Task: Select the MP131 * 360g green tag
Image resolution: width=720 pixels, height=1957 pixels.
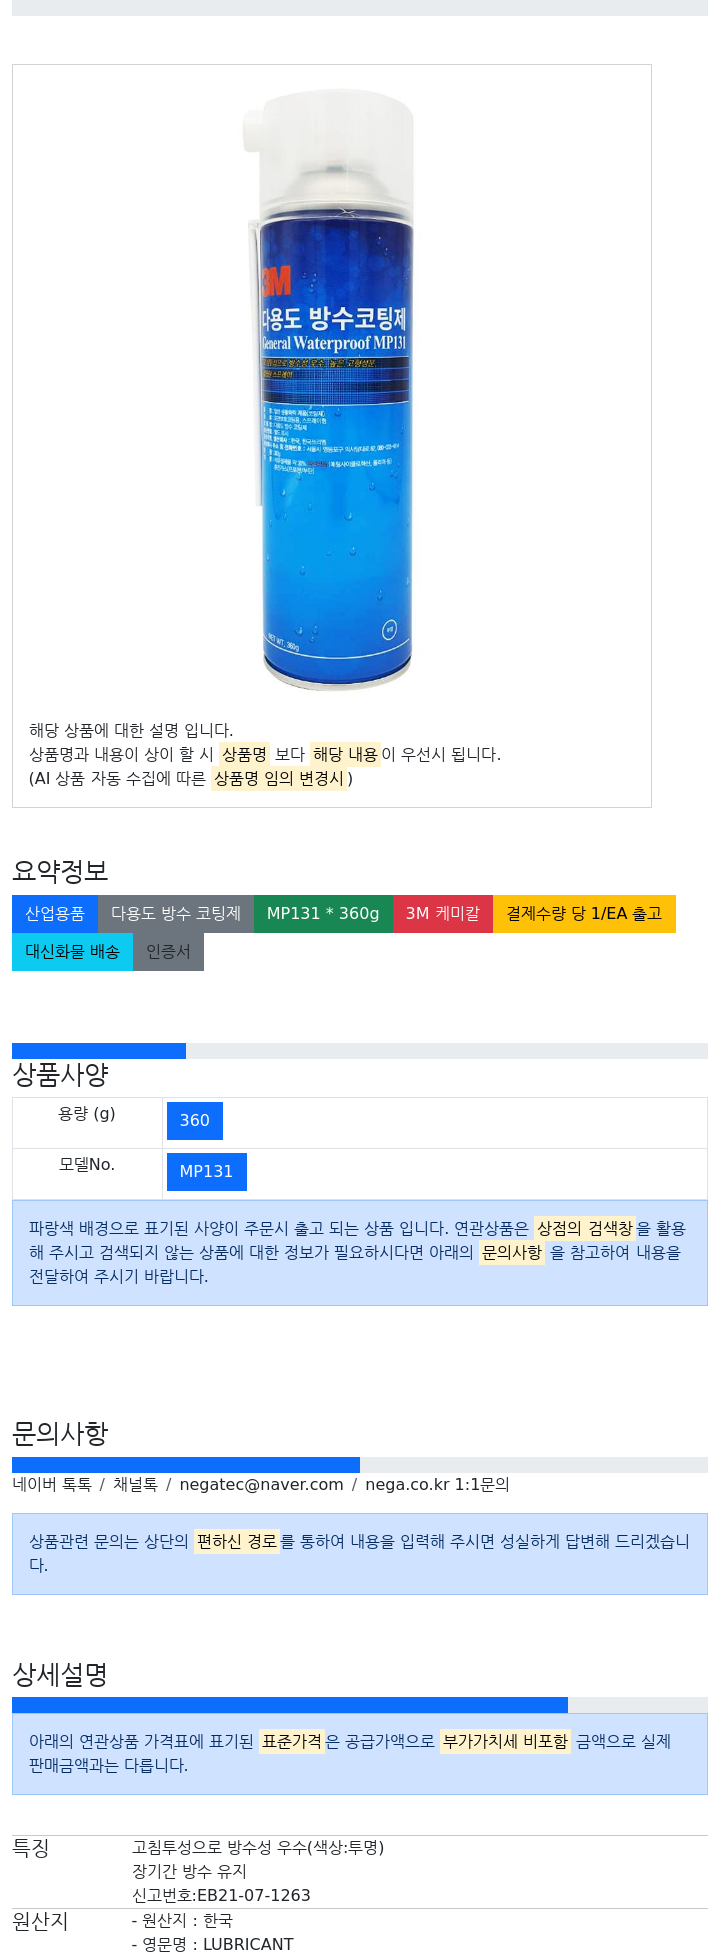Action: pos(323,914)
